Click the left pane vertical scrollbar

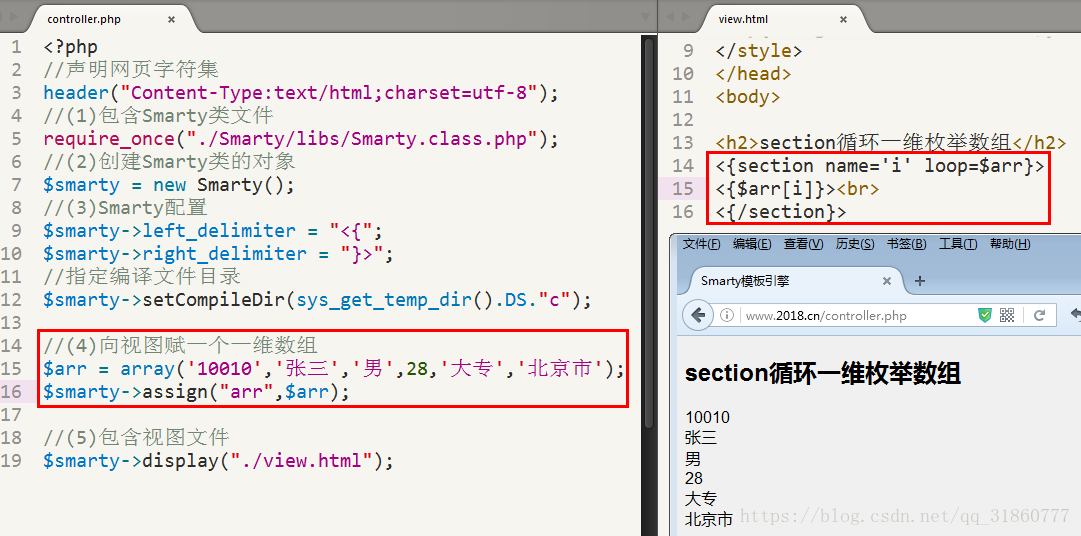coord(648,232)
